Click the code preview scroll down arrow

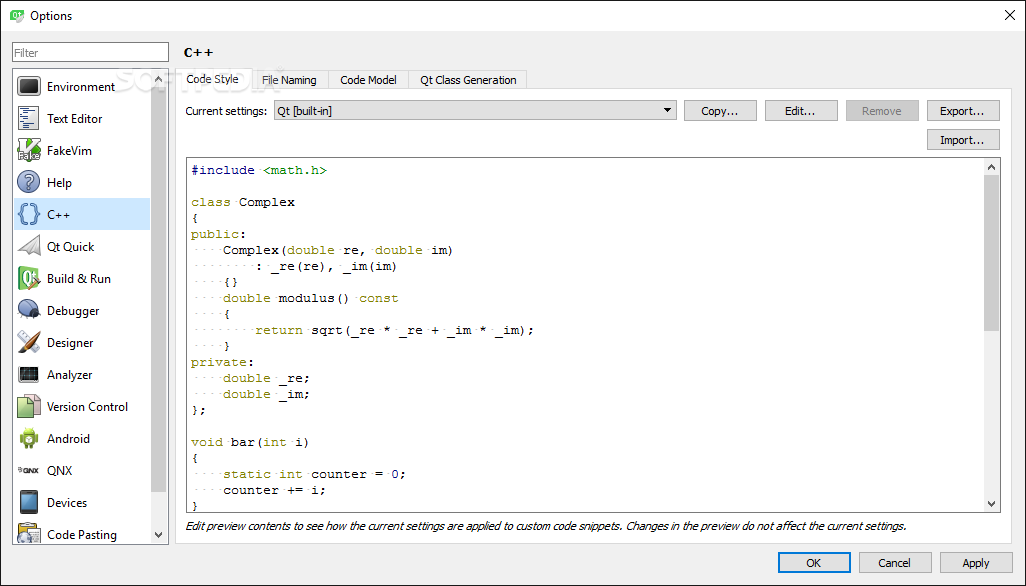coord(991,504)
